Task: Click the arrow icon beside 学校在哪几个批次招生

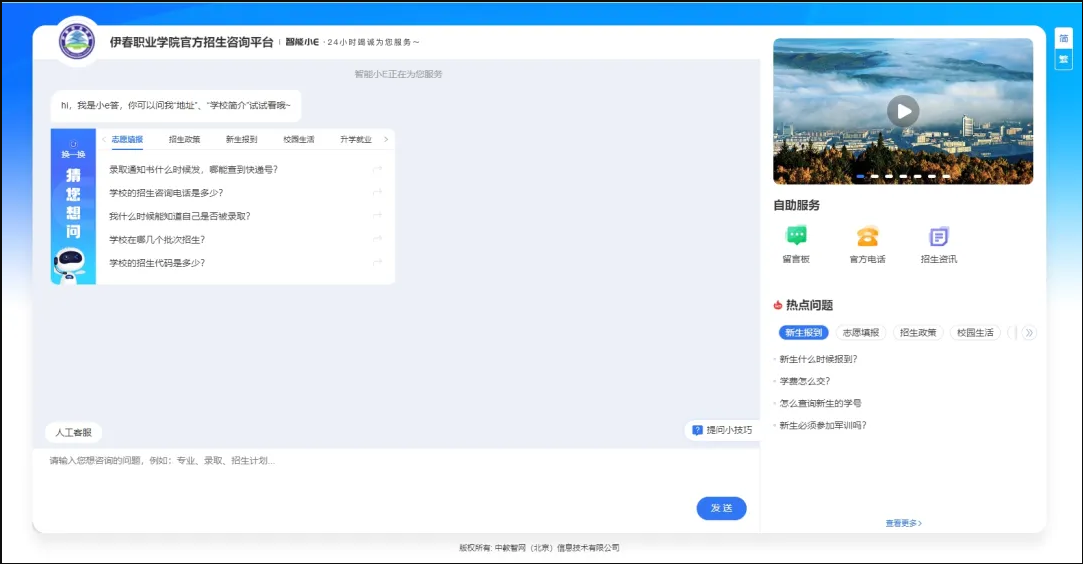Action: coord(377,239)
